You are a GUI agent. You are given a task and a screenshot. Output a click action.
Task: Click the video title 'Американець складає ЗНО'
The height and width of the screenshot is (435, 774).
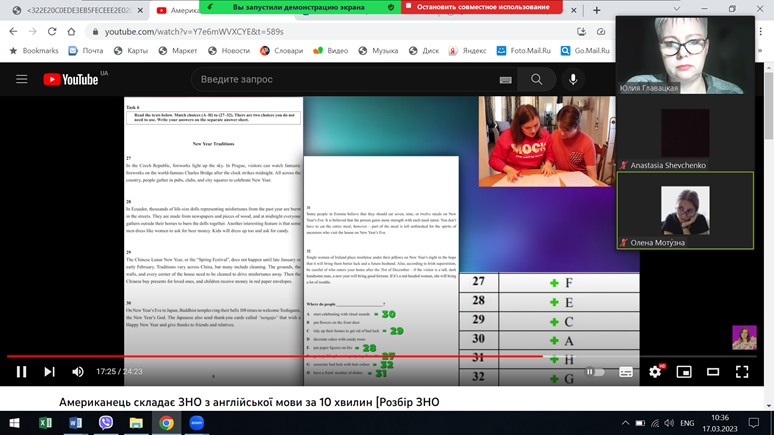pos(249,402)
